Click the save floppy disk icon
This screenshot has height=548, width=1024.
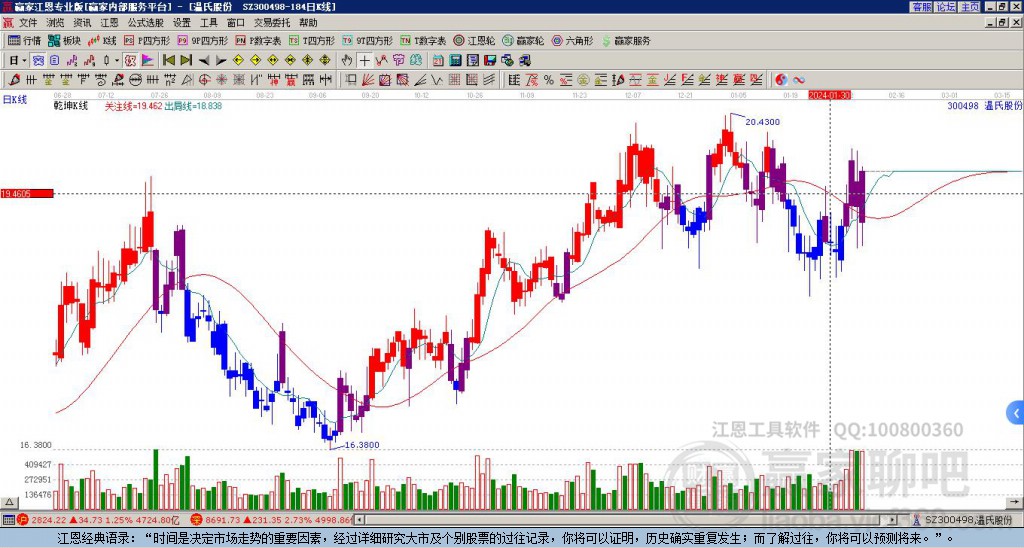[490, 61]
